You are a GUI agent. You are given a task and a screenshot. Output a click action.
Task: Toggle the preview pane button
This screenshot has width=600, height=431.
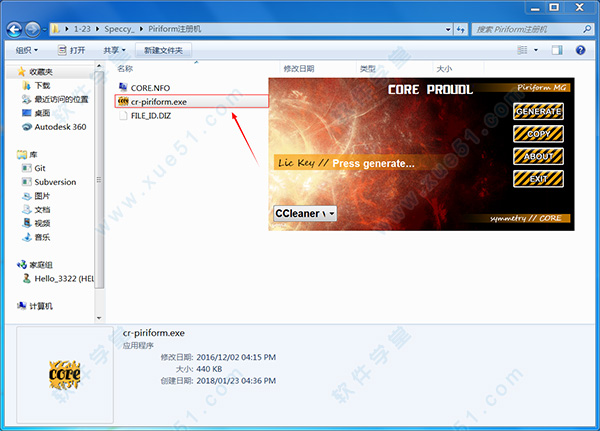click(557, 50)
